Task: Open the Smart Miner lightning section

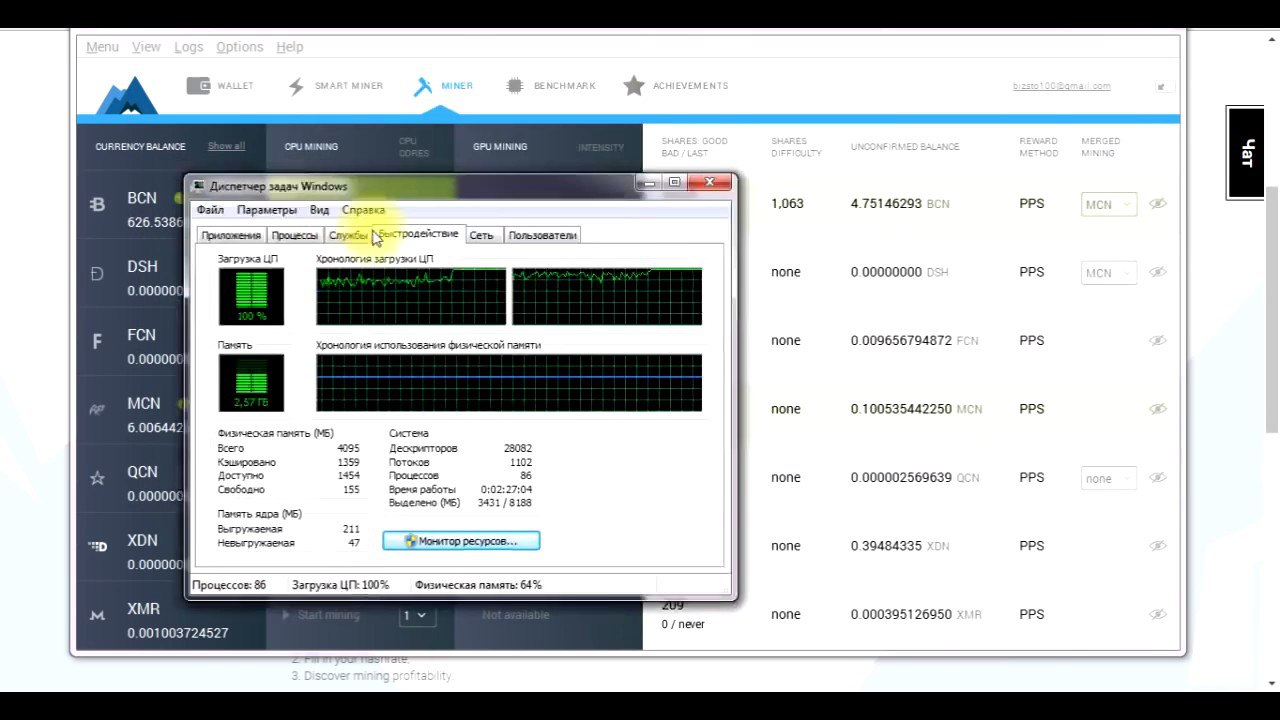Action: coord(335,86)
